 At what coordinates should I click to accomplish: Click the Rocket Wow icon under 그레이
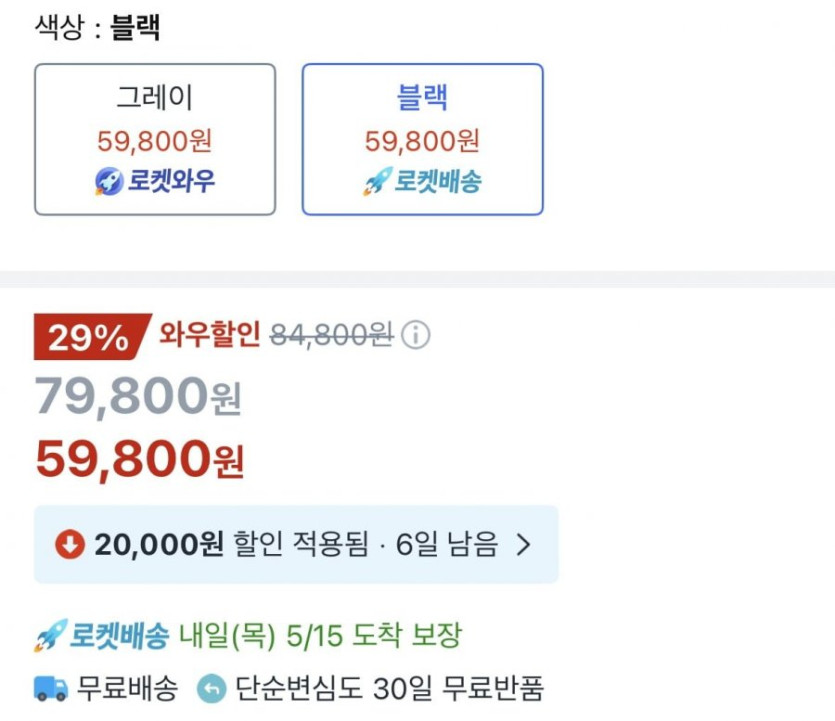[x=108, y=182]
